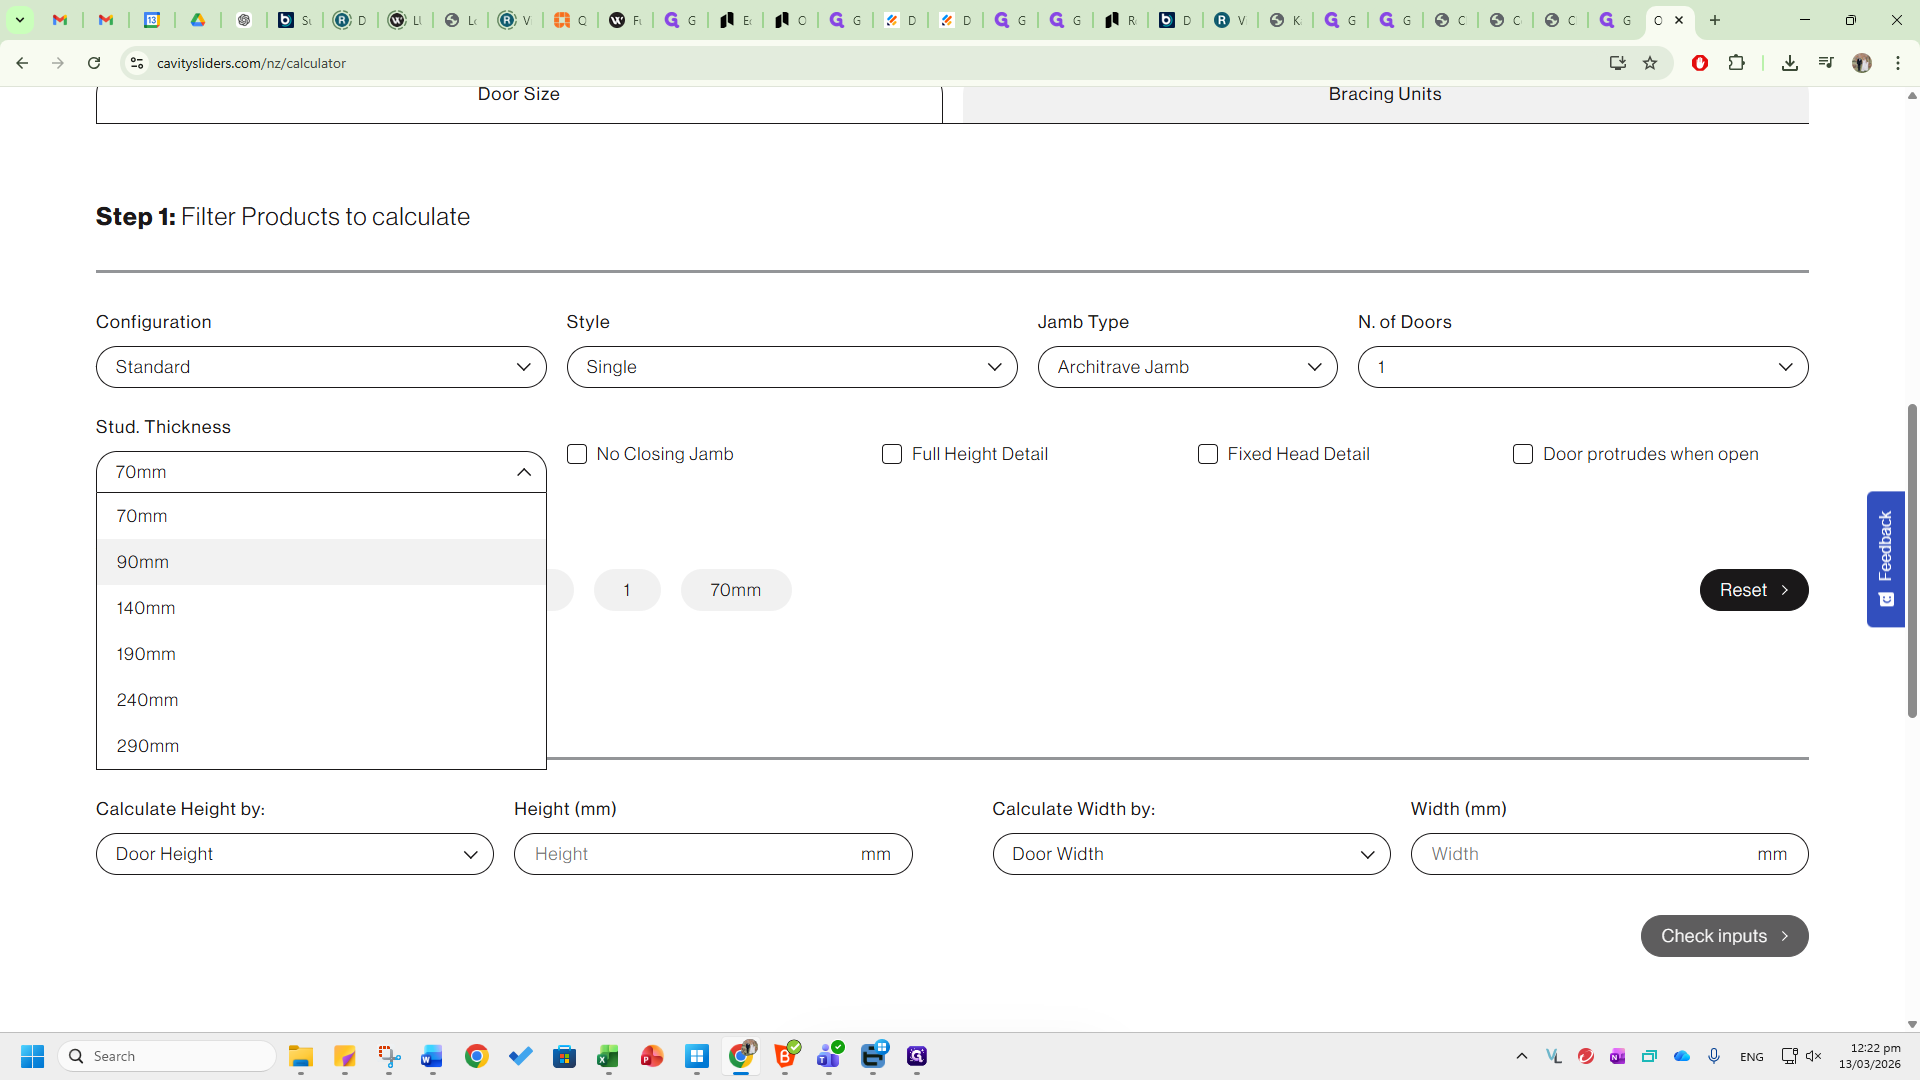1920x1080 pixels.
Task: Open the browser downloads icon
Action: (x=1790, y=63)
